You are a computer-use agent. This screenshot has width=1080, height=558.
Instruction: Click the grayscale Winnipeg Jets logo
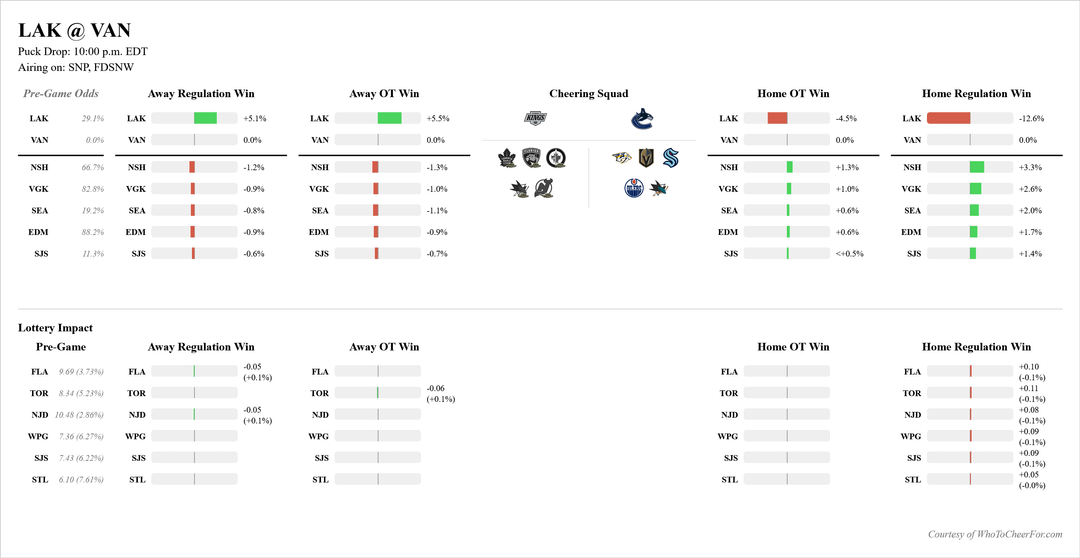click(556, 157)
